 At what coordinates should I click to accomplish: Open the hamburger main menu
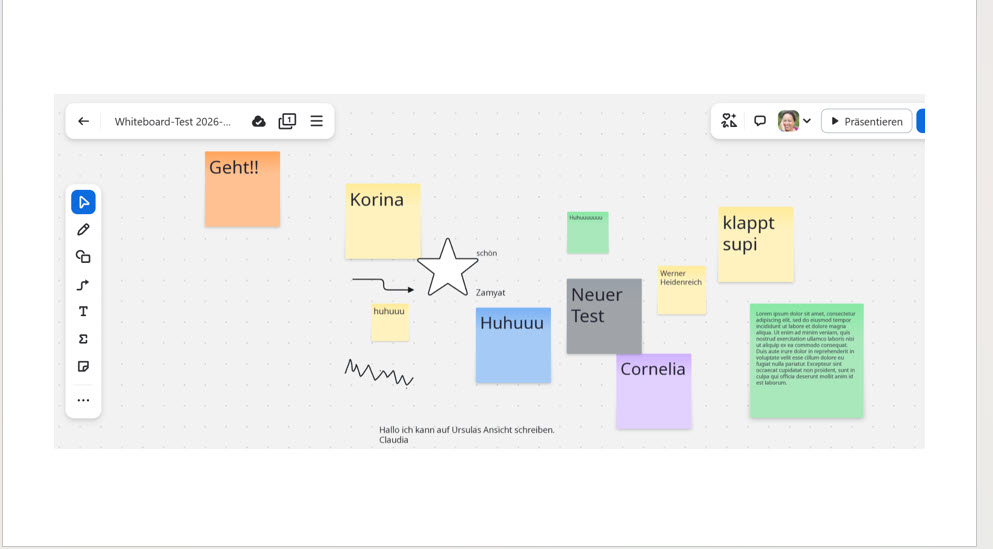(316, 121)
